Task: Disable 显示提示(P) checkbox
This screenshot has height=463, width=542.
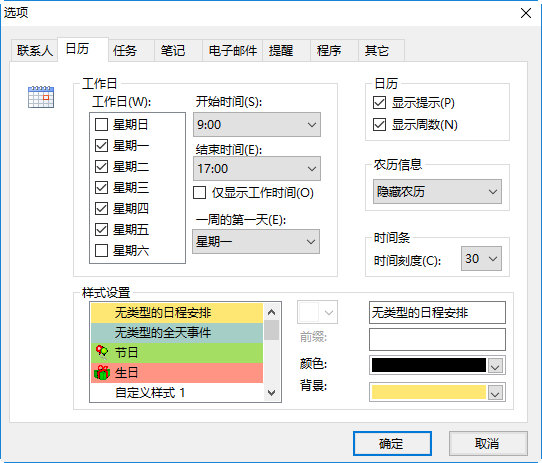Action: pyautogui.click(x=379, y=103)
